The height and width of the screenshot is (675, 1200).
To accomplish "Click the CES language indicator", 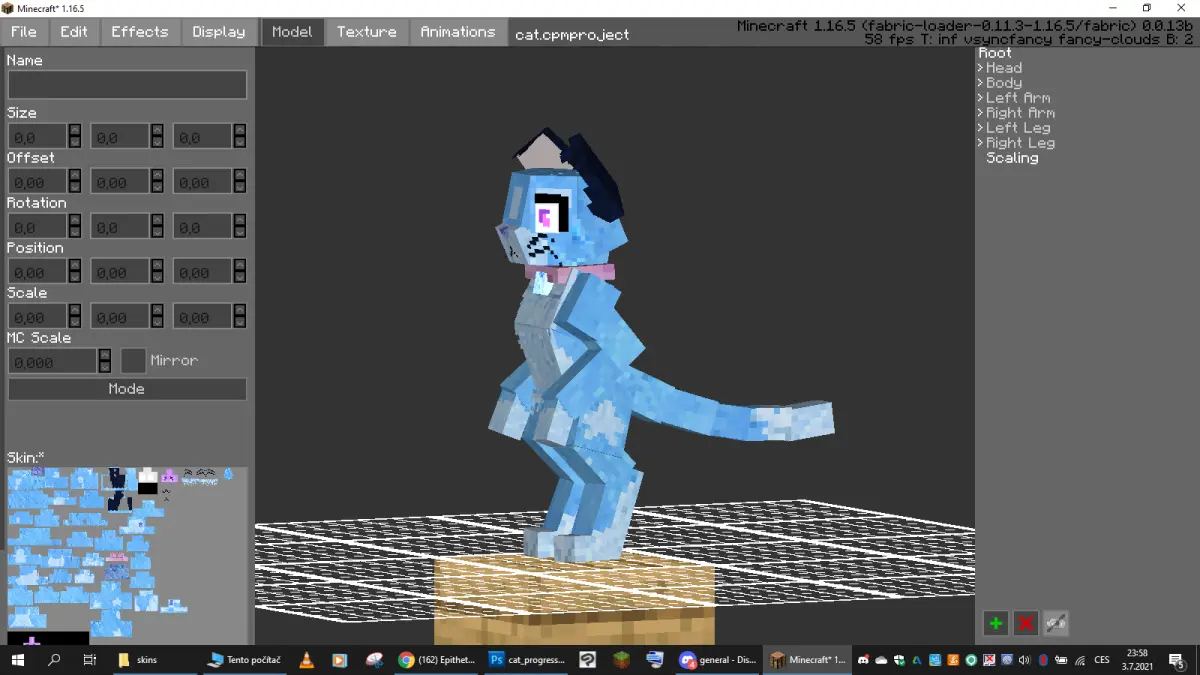I will click(1101, 660).
